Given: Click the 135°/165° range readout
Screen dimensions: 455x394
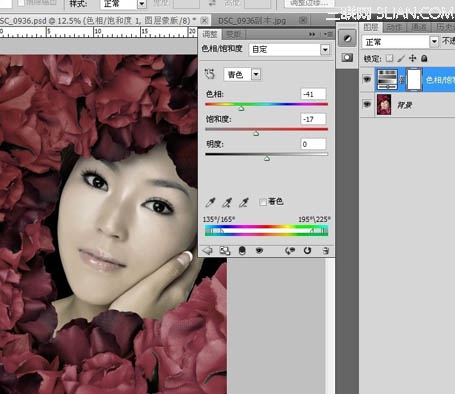Looking at the screenshot, I should (219, 219).
